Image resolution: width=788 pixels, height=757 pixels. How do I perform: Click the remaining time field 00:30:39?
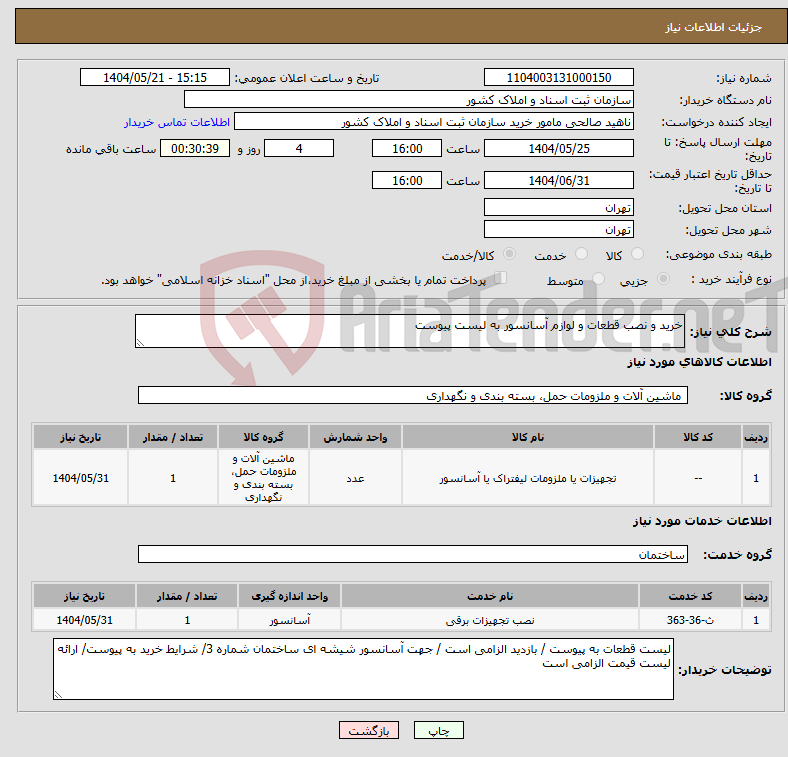coord(195,148)
